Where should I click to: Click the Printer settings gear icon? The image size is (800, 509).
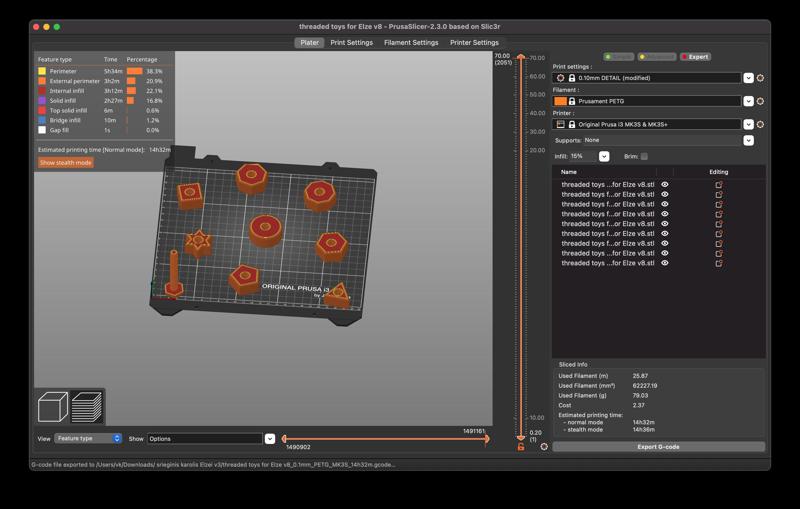tap(760, 124)
